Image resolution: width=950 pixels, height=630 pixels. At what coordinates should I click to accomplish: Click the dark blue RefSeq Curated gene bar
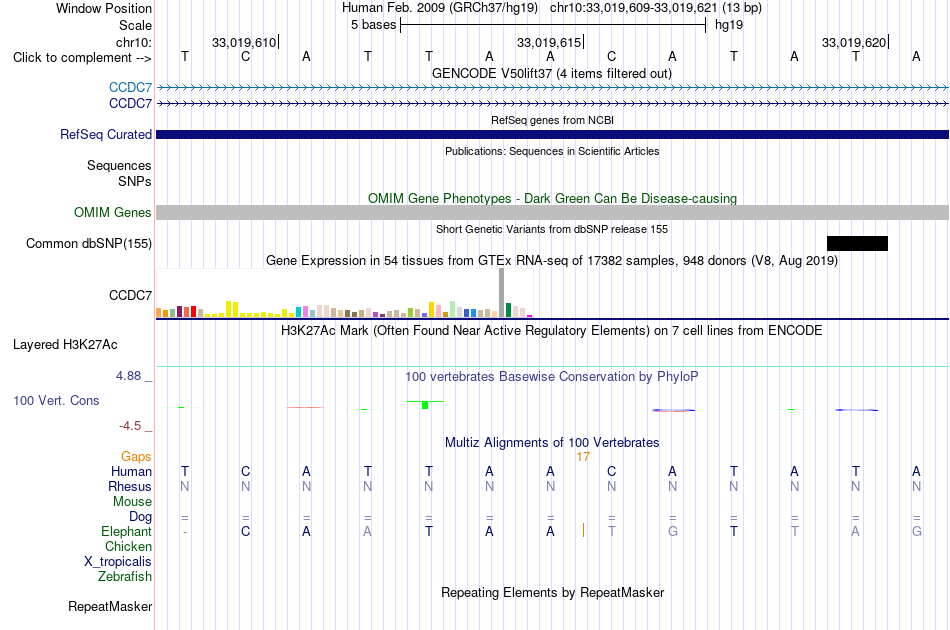pos(553,134)
